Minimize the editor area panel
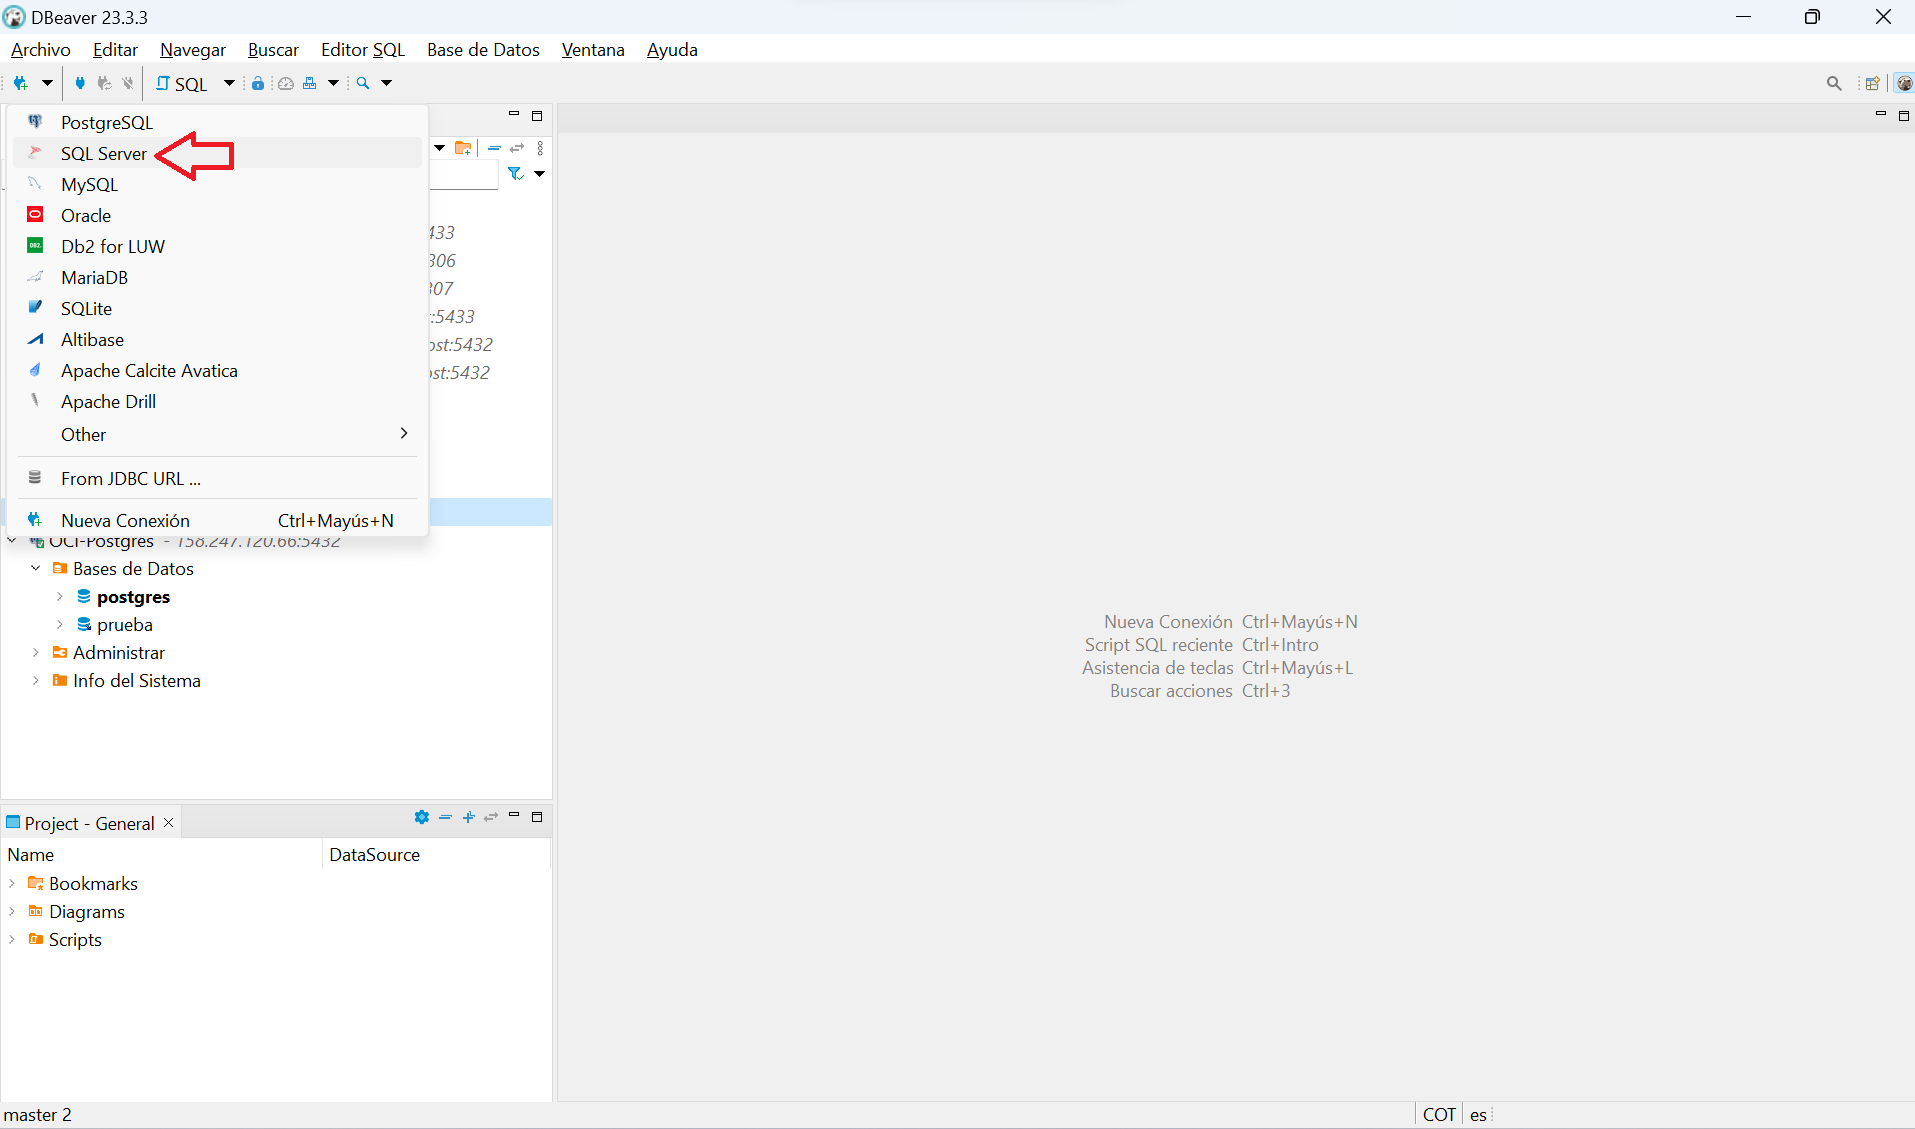Image resolution: width=1915 pixels, height=1129 pixels. click(x=1881, y=115)
